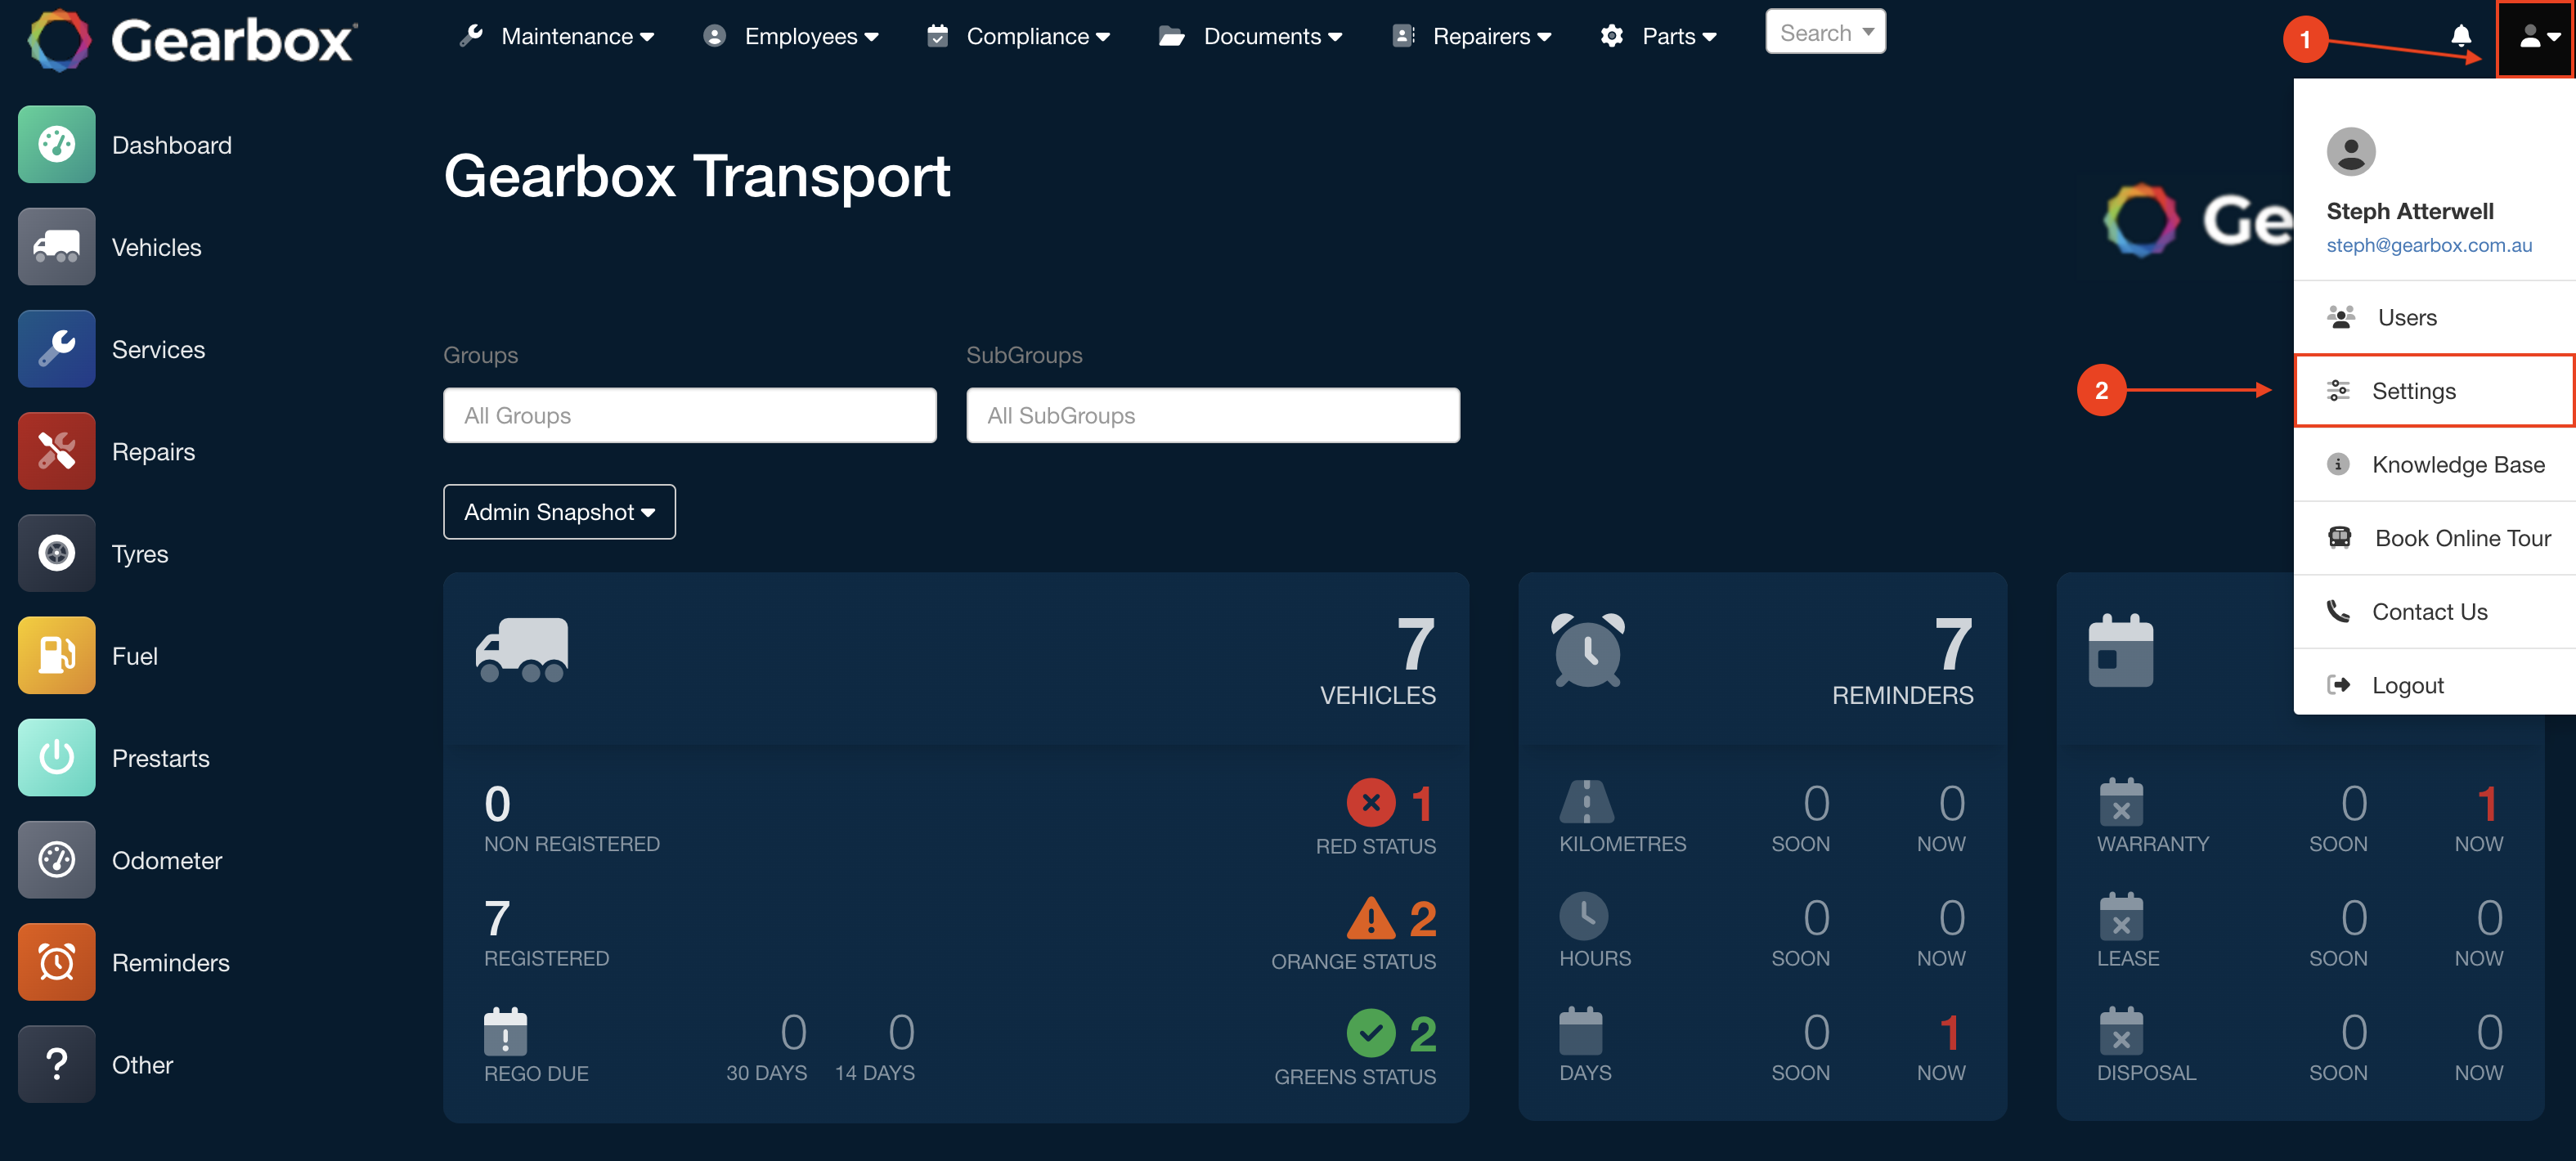This screenshot has height=1161, width=2576.
Task: Click the green checkmark status icon
Action: [1371, 1033]
